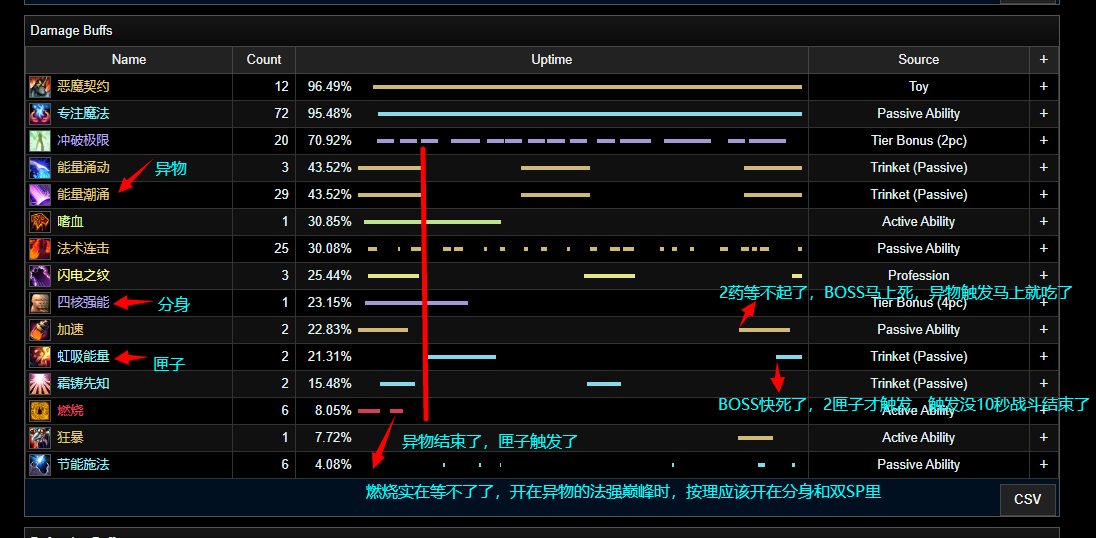Open the 能量涌动 buff name link
1096x538 pixels.
click(83, 168)
